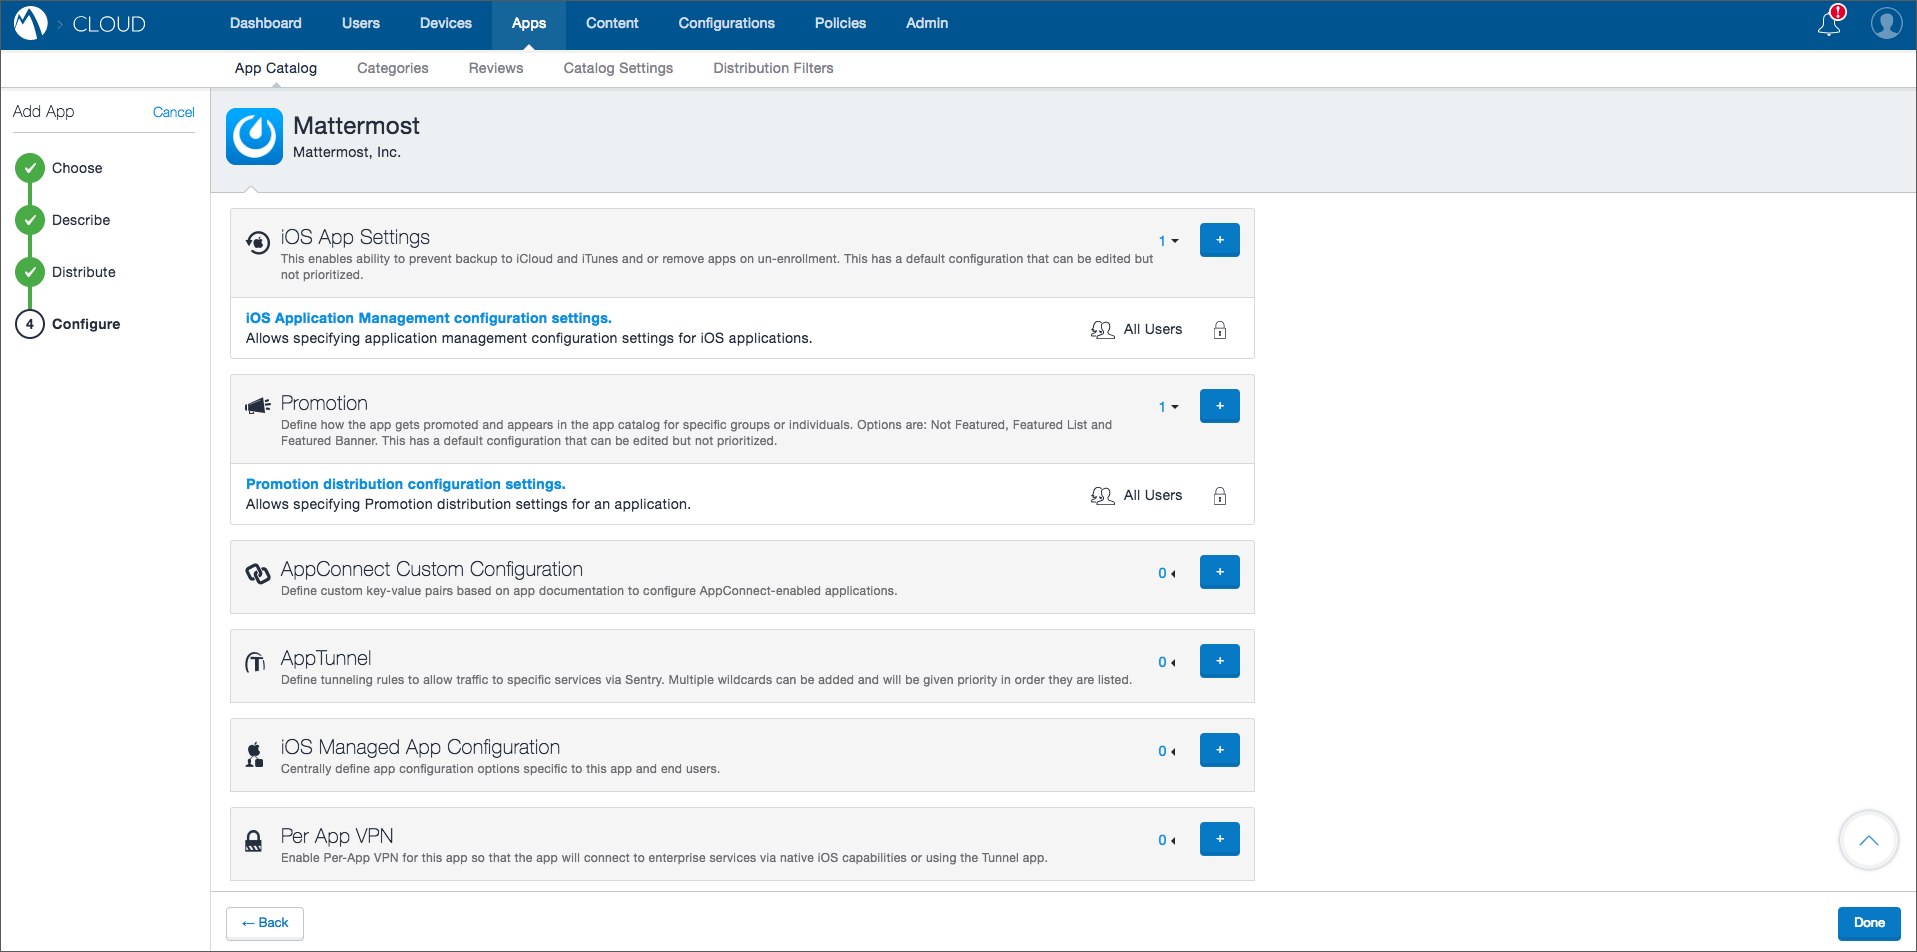
Task: Click the Add App heading
Action: click(x=44, y=111)
